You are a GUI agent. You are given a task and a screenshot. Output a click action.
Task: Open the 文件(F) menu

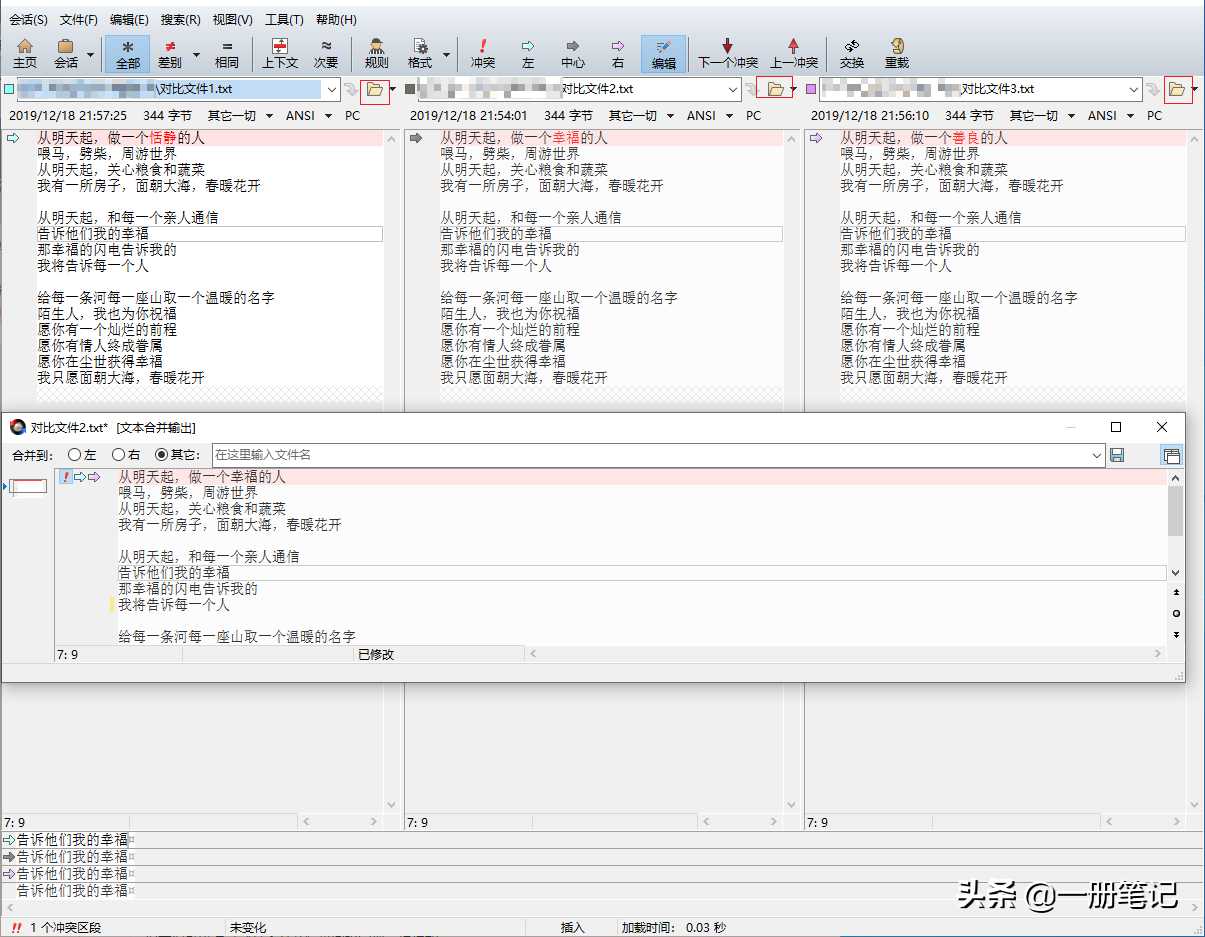tap(79, 20)
